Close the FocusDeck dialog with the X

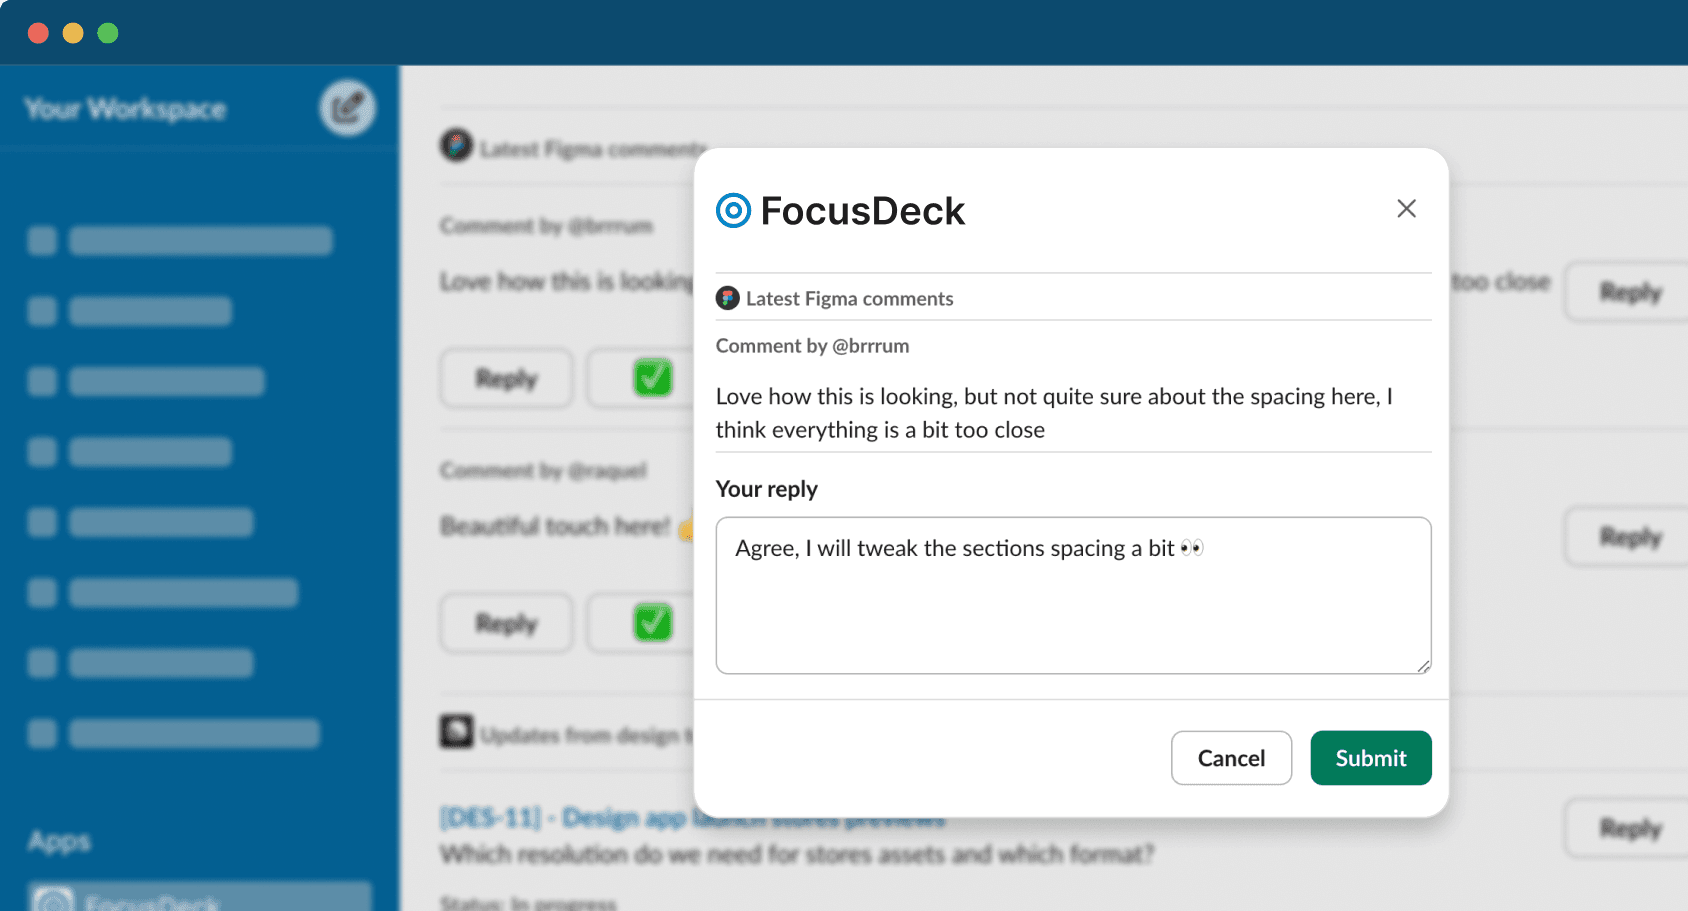[1406, 209]
